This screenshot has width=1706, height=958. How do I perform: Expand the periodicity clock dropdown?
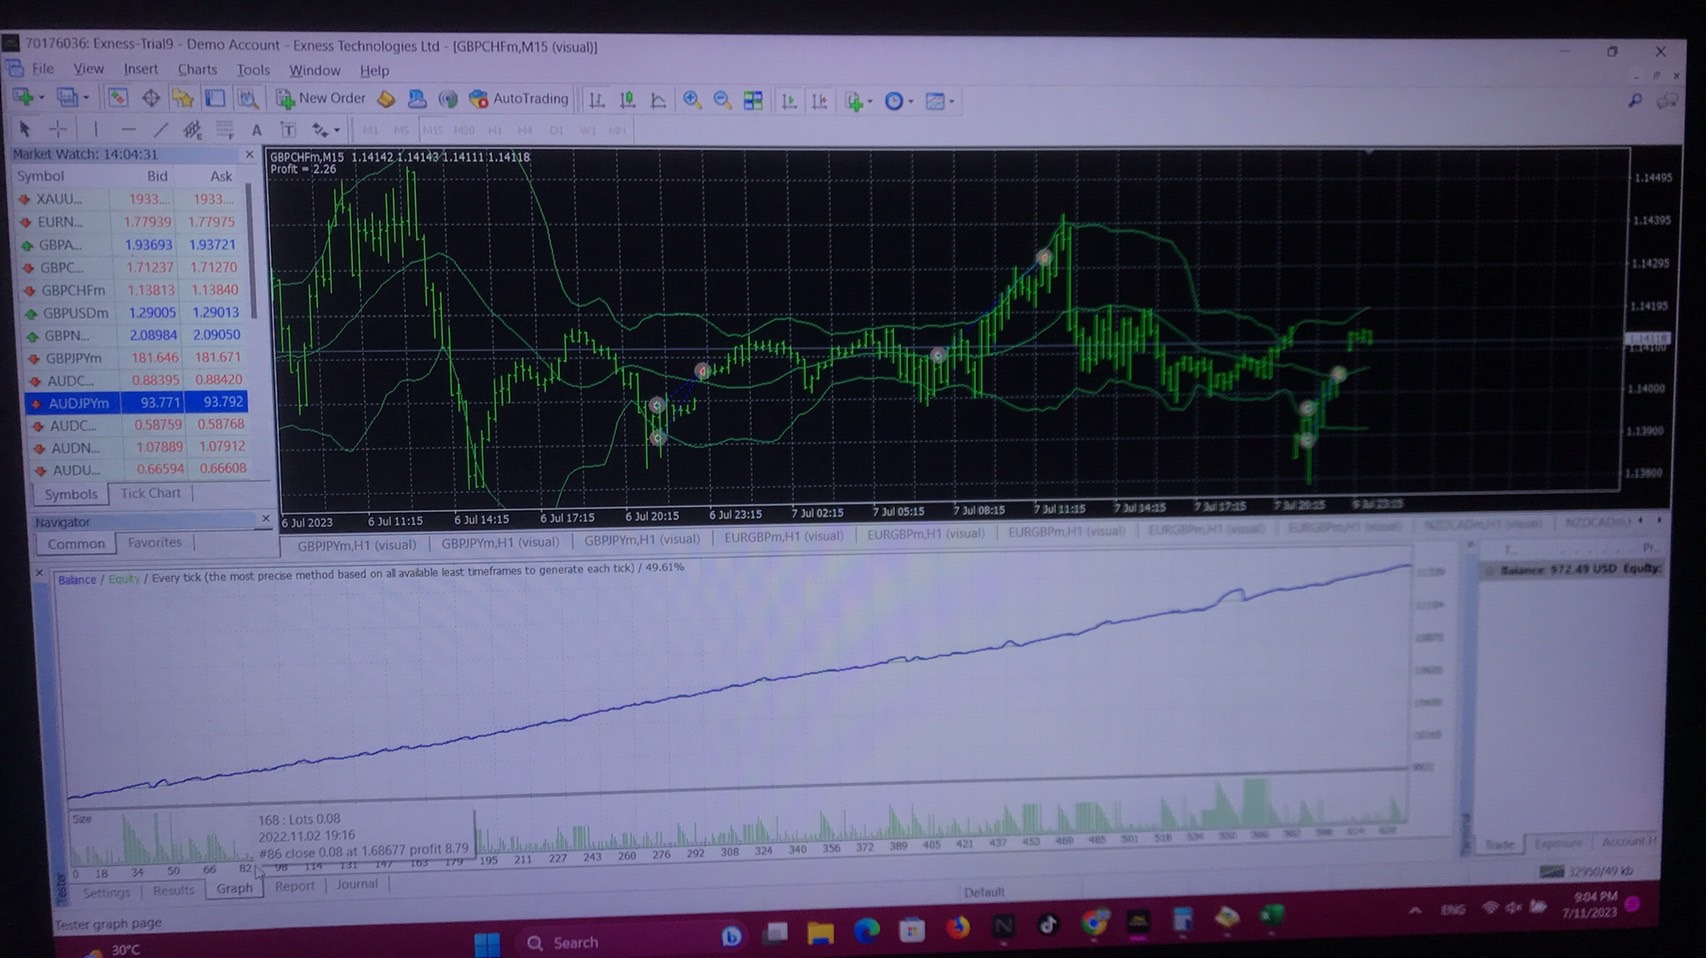click(x=910, y=101)
